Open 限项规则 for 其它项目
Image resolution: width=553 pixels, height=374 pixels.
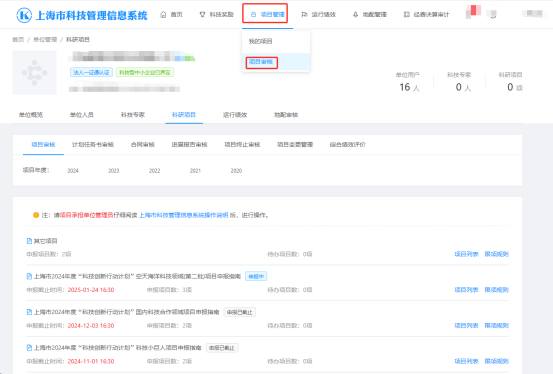(497, 254)
